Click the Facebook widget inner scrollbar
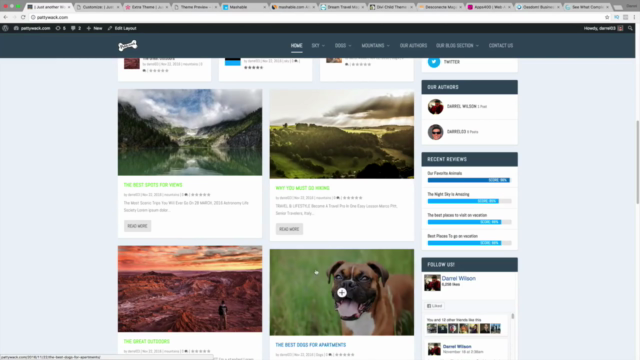Image resolution: width=640 pixels, height=360 pixels. coord(513,316)
